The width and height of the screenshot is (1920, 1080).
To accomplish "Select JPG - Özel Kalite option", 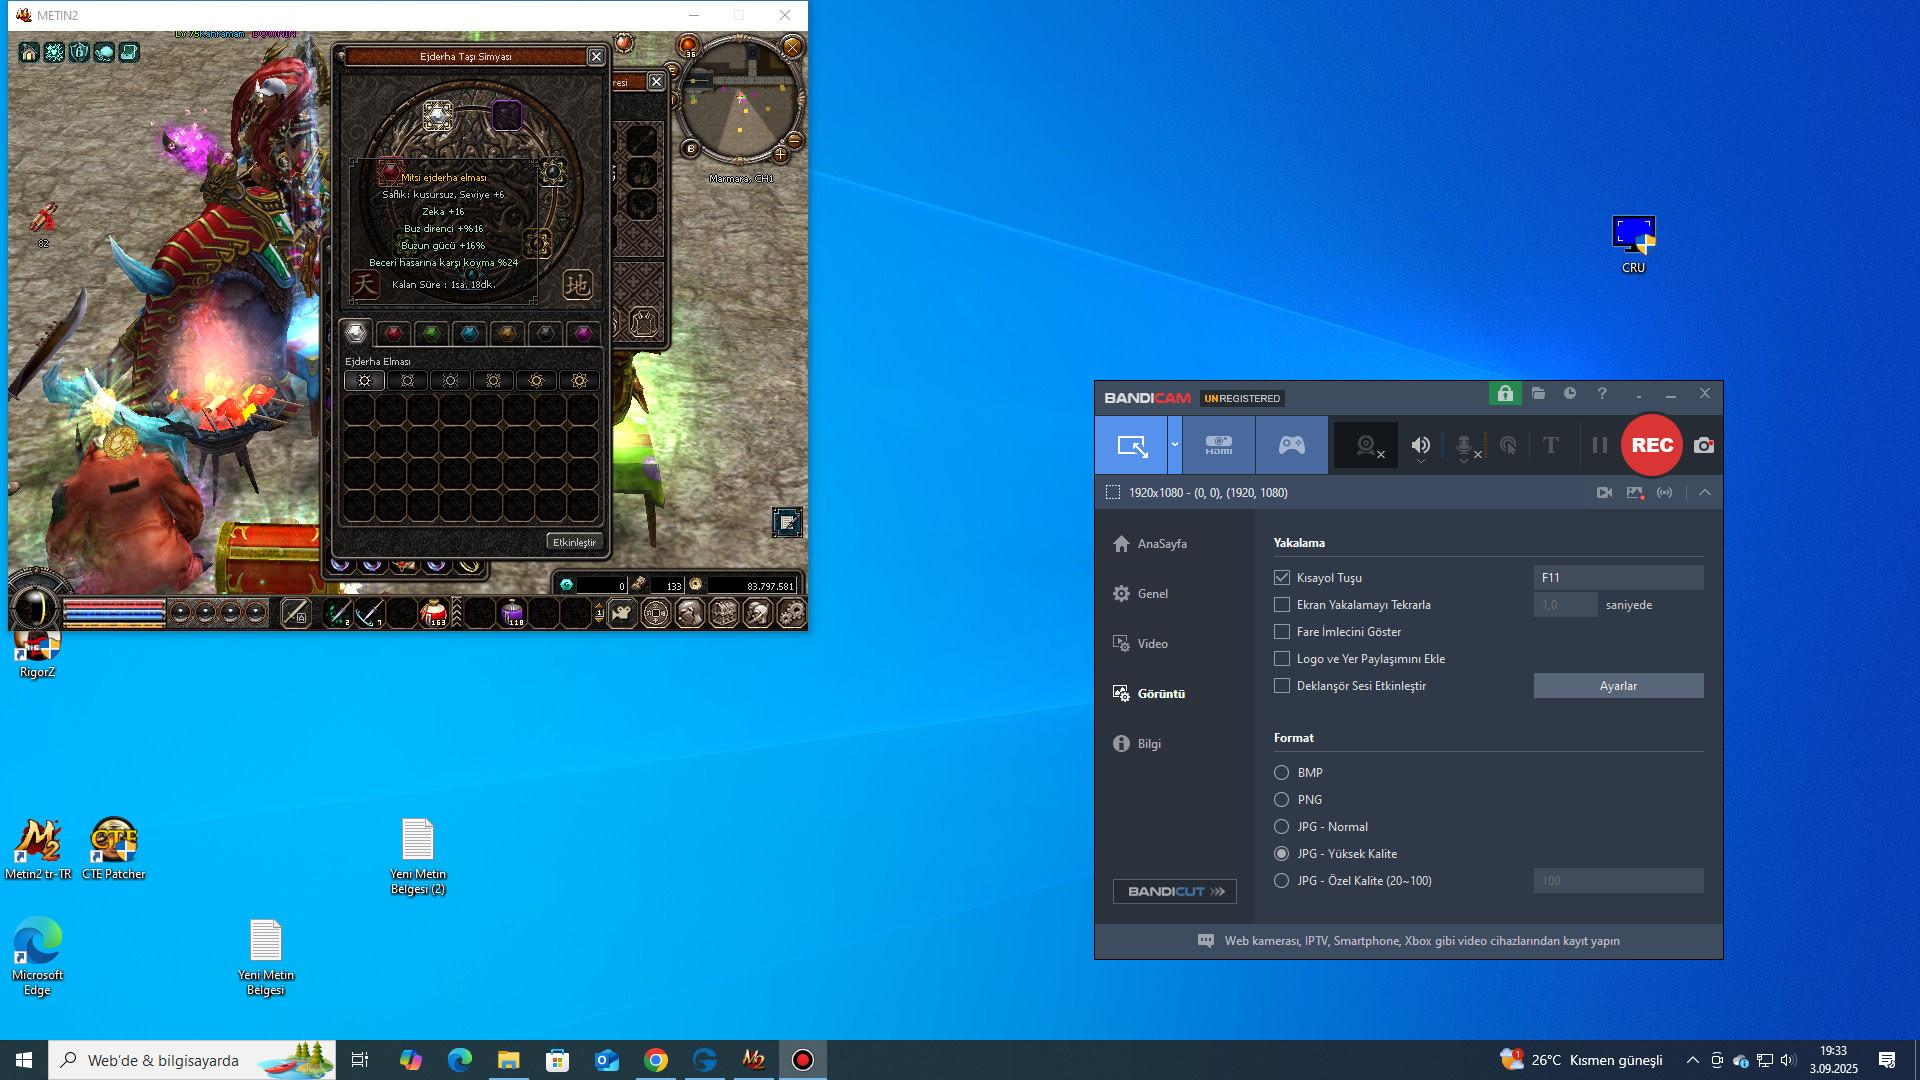I will 1281,881.
